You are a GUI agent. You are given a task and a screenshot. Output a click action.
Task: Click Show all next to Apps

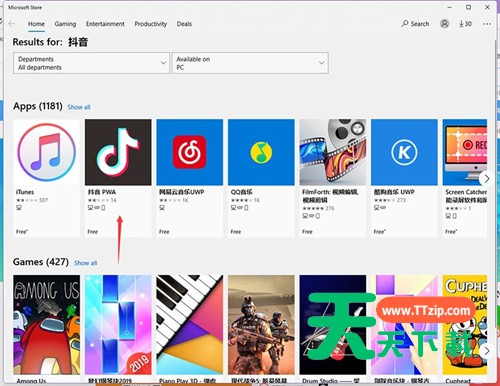pos(79,107)
